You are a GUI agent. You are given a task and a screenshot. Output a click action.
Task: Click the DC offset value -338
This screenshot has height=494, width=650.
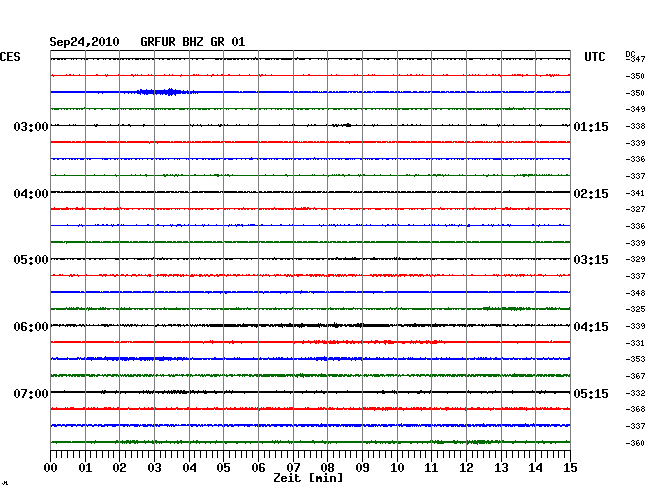click(635, 126)
